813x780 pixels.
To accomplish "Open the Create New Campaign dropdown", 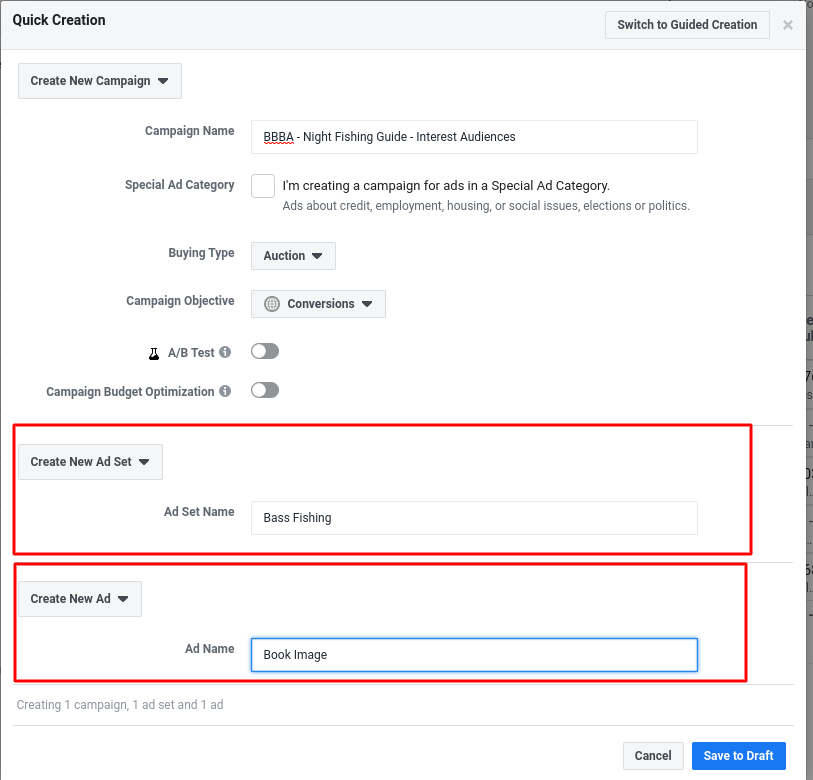I will click(x=100, y=81).
